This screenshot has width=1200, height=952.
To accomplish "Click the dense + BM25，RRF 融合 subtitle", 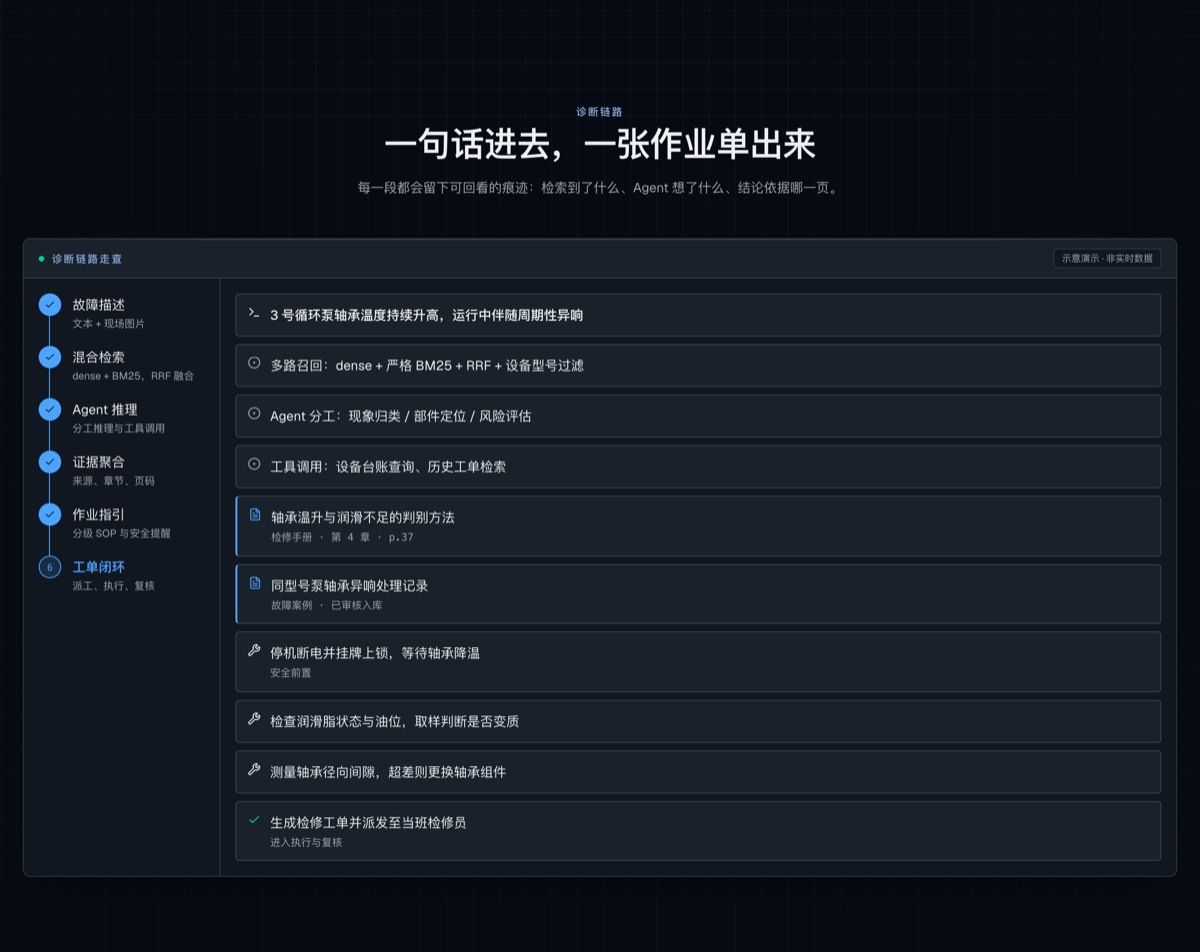I will [x=133, y=376].
